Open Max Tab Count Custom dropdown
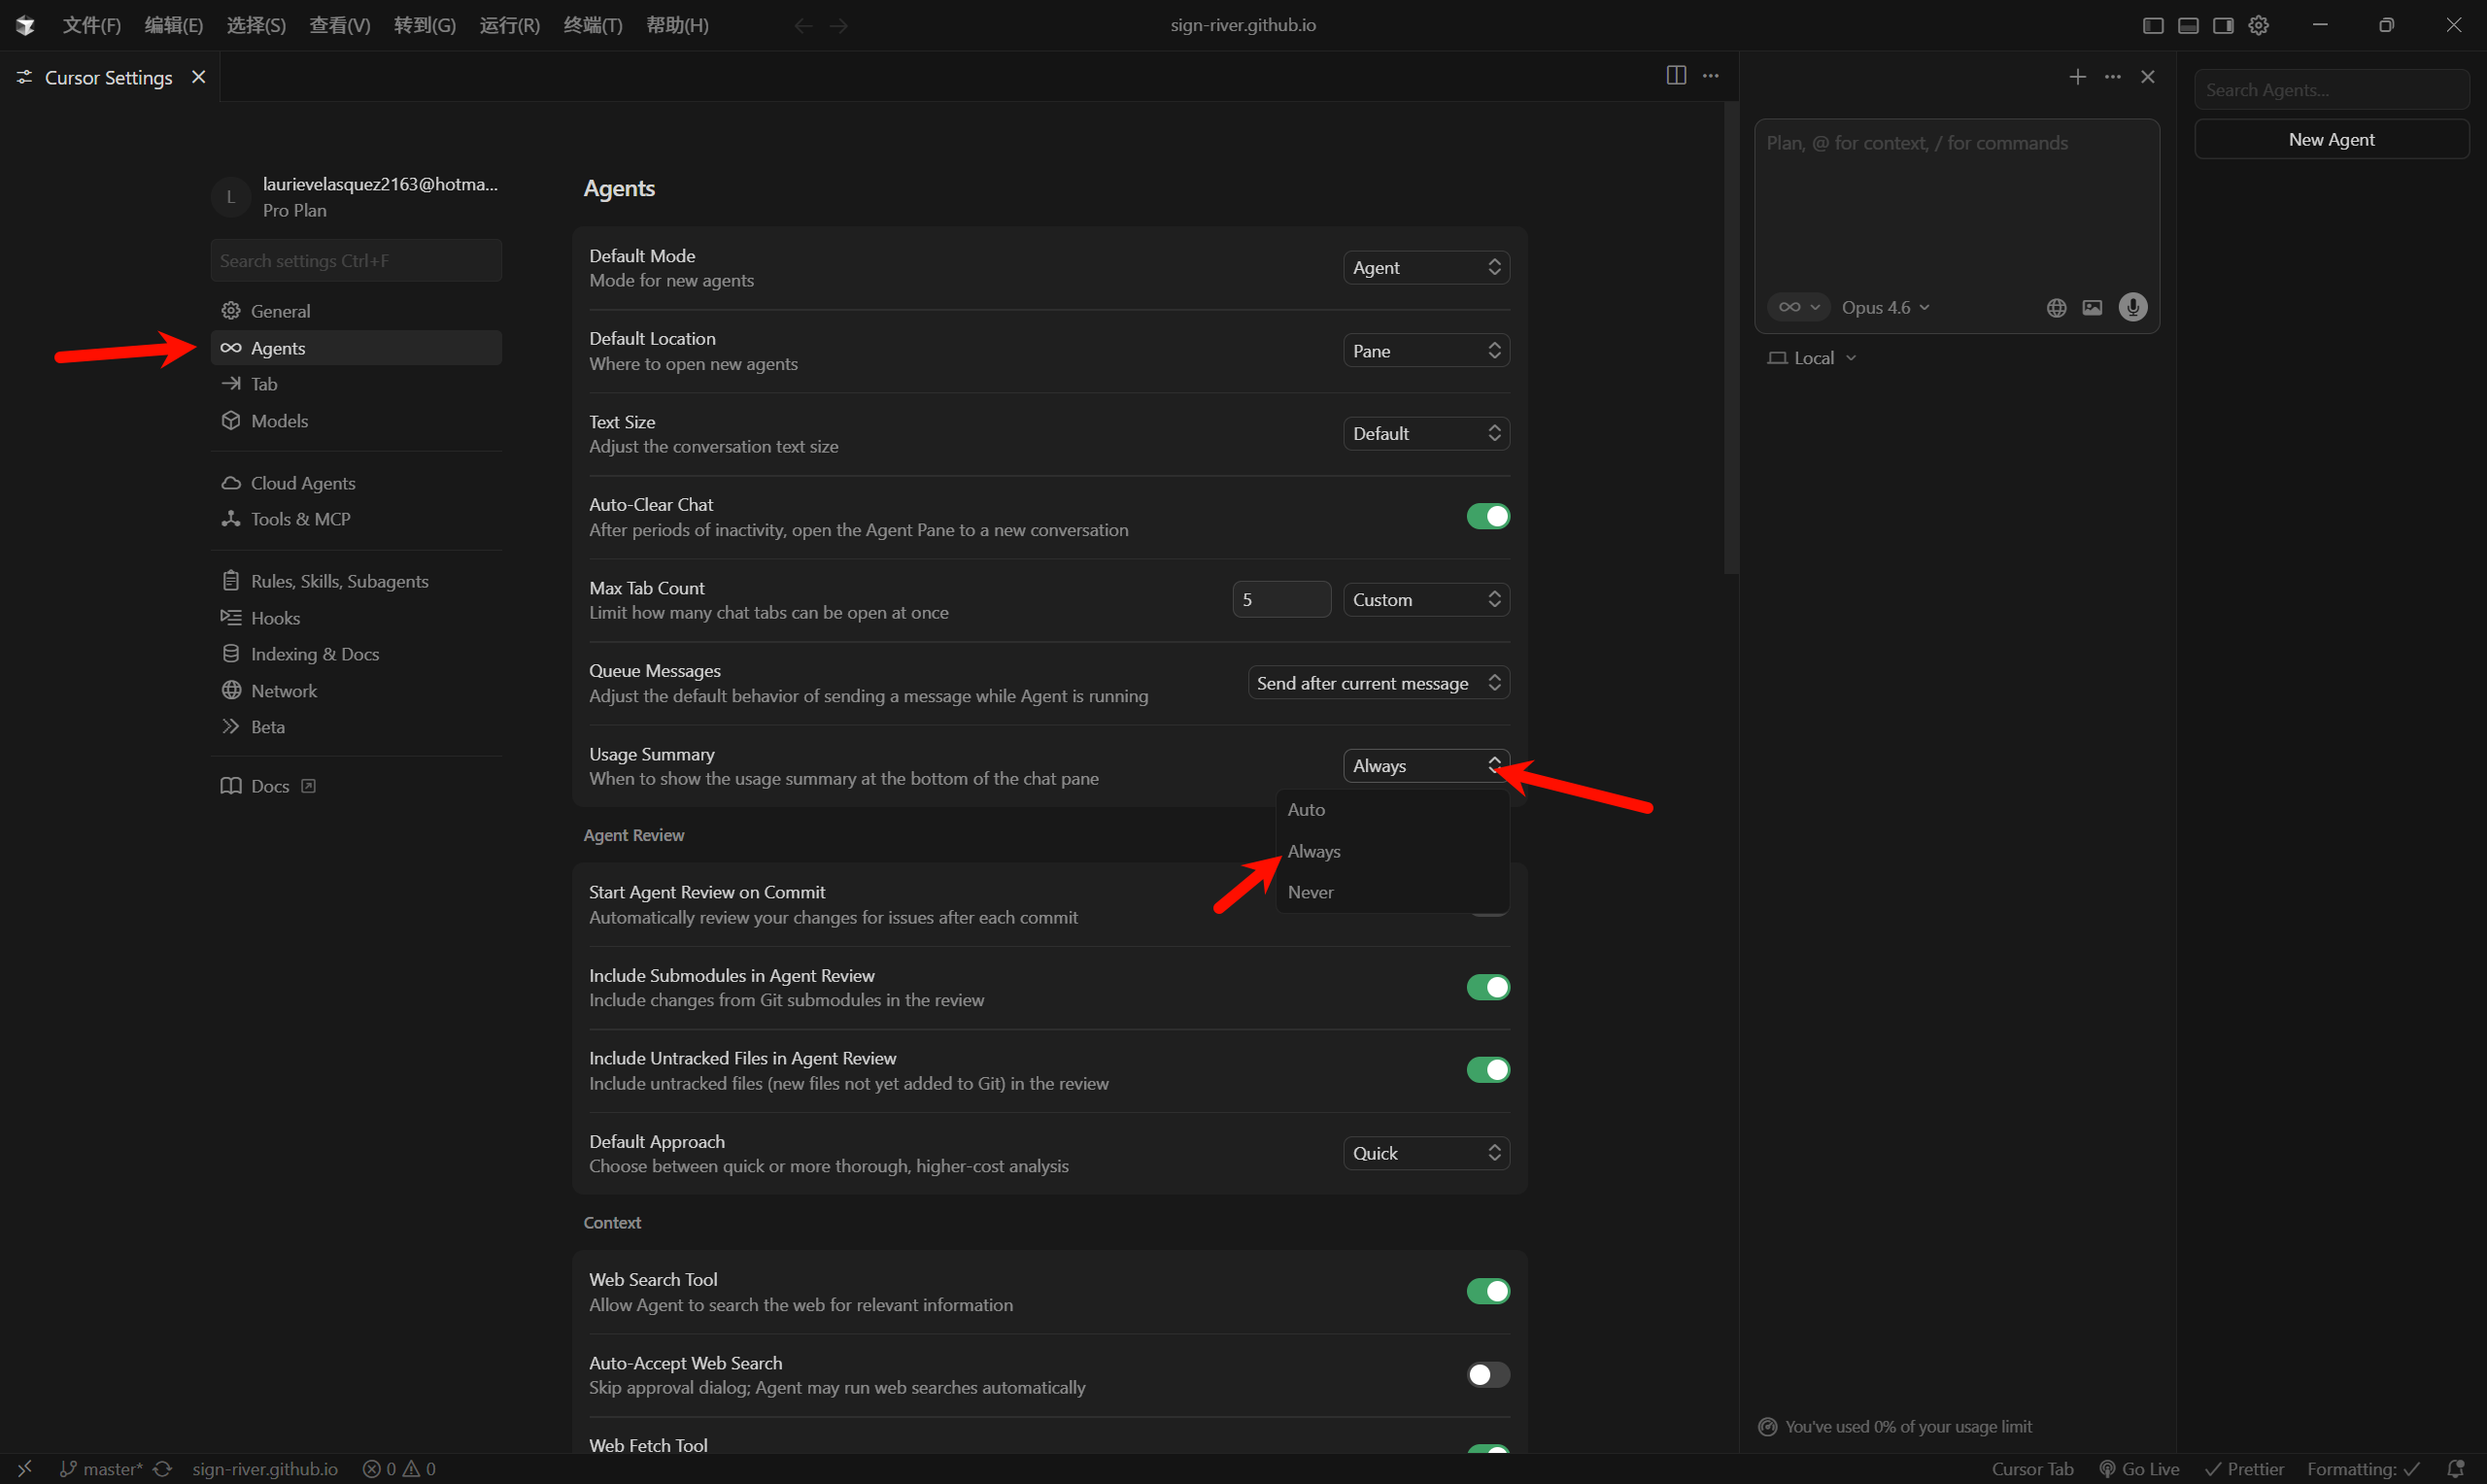Image resolution: width=2487 pixels, height=1484 pixels. (1426, 599)
